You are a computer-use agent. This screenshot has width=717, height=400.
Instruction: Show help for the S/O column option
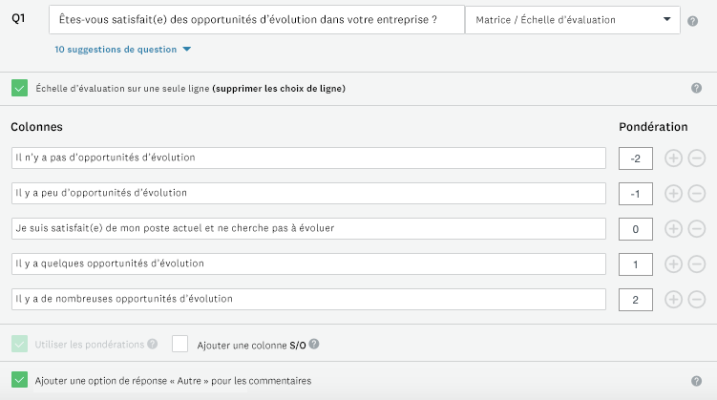coord(314,344)
